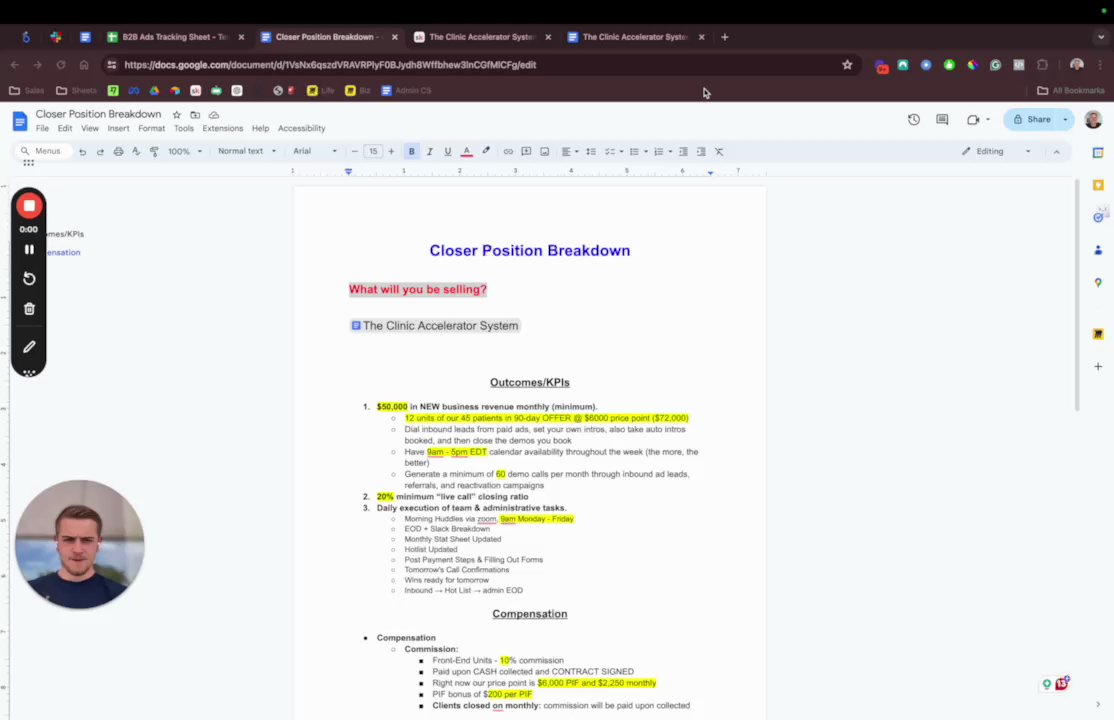This screenshot has height=720, width=1114.
Task: Get add-ons with the side panel plus
Action: (x=1098, y=366)
